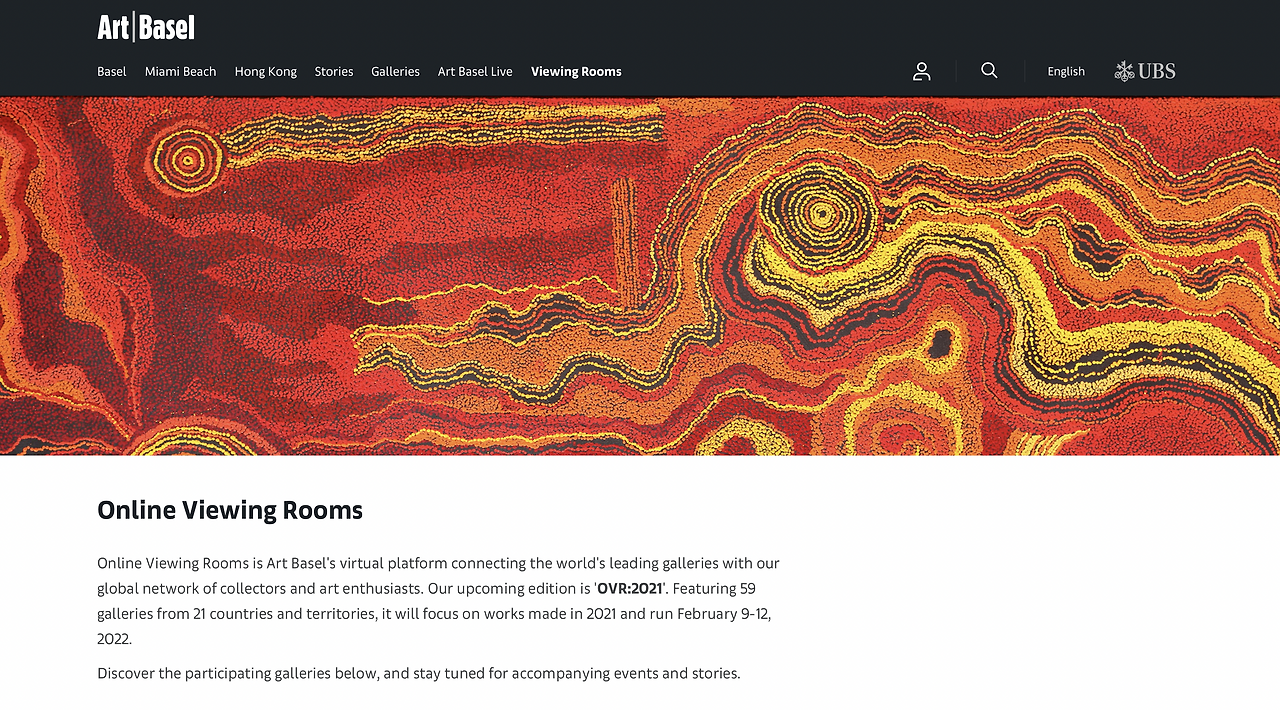
Task: Switch language via English selector
Action: click(1066, 71)
